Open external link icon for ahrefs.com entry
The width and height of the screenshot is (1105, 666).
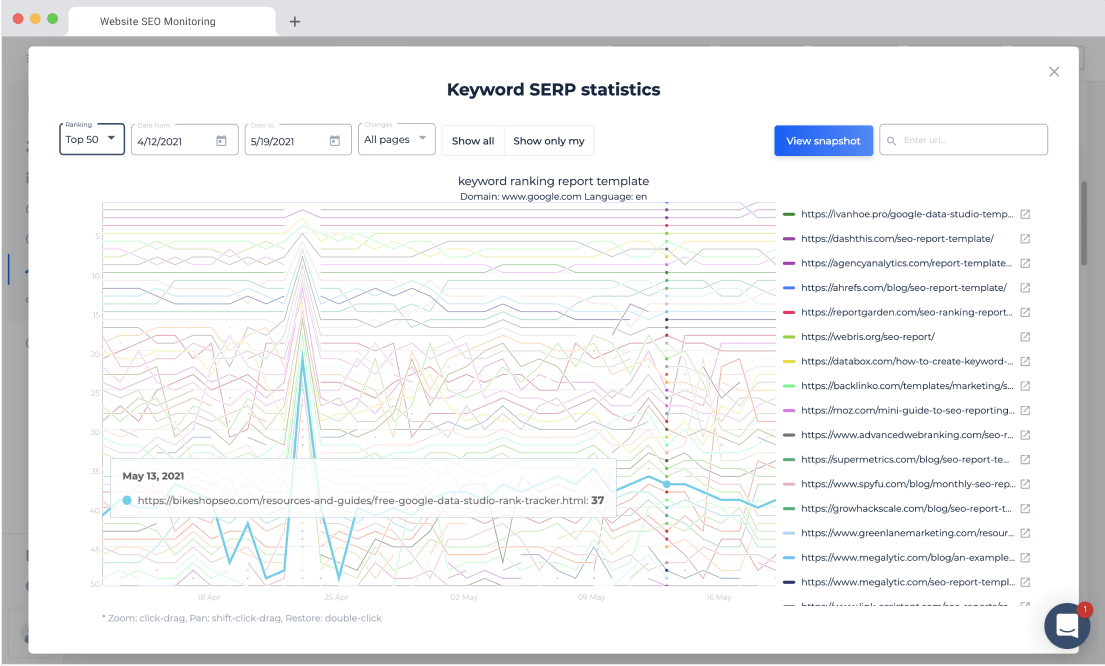click(1025, 288)
